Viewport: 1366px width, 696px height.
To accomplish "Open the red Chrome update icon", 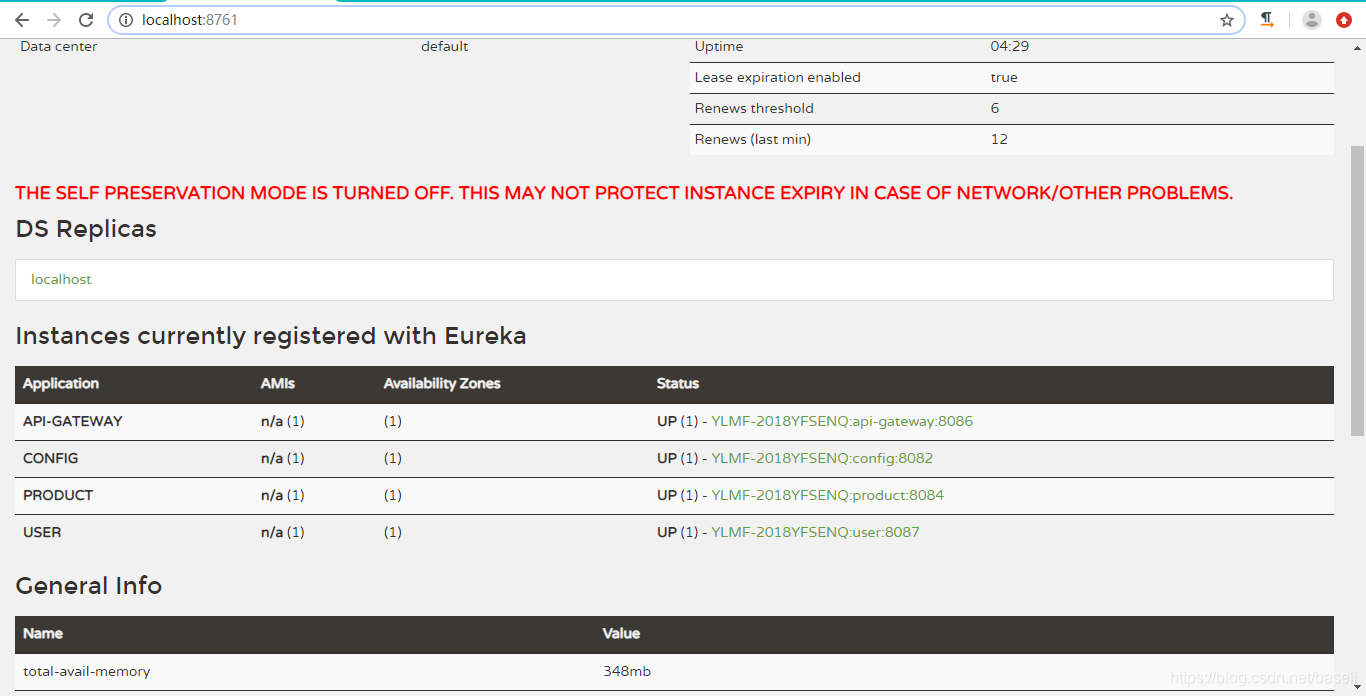I will [x=1344, y=20].
